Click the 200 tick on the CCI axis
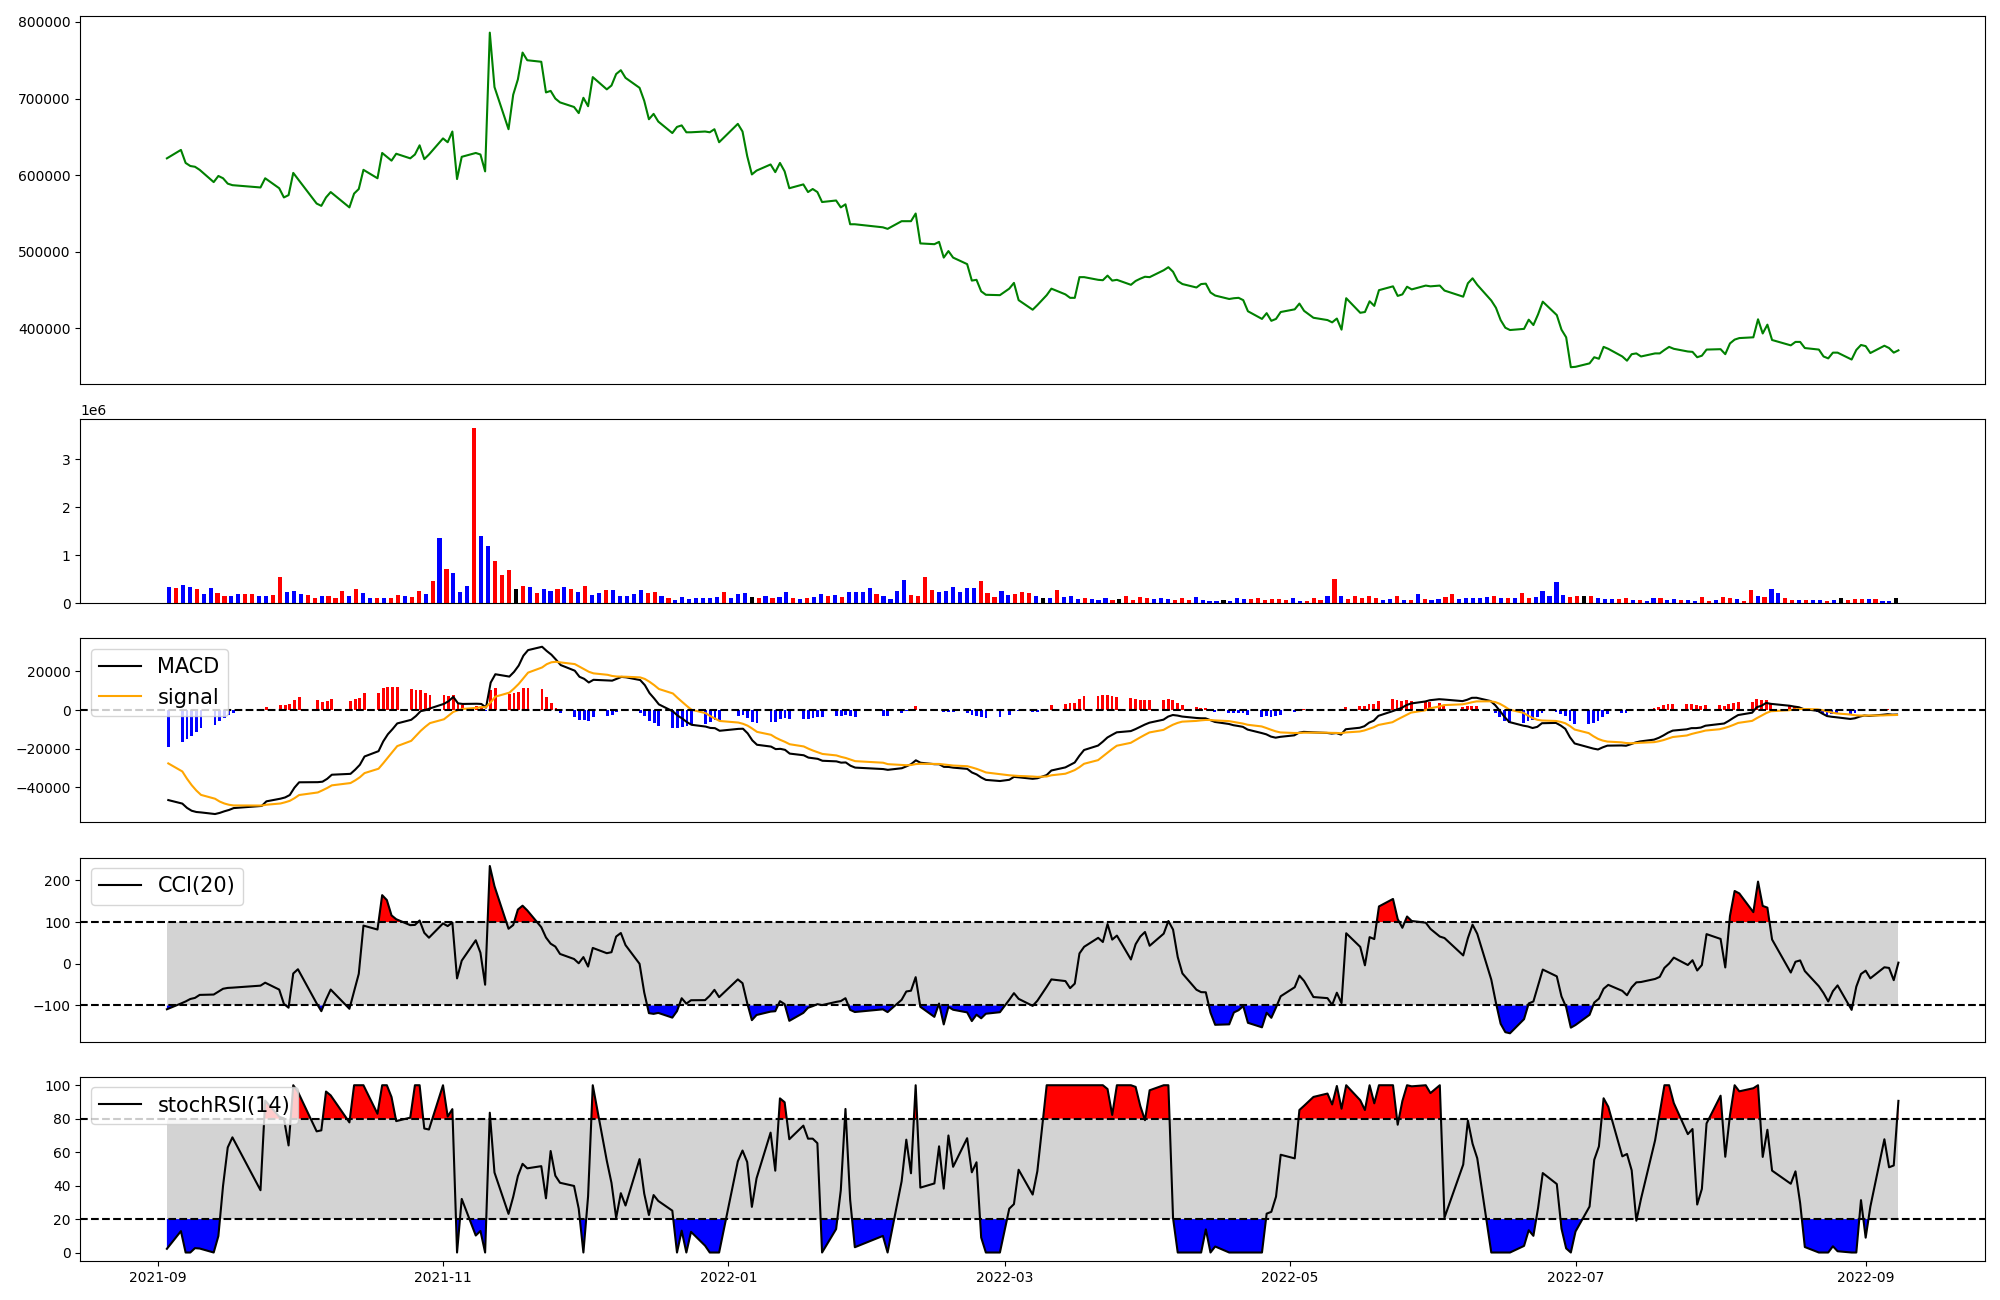Viewport: 2000px width, 1300px height. coord(57,881)
